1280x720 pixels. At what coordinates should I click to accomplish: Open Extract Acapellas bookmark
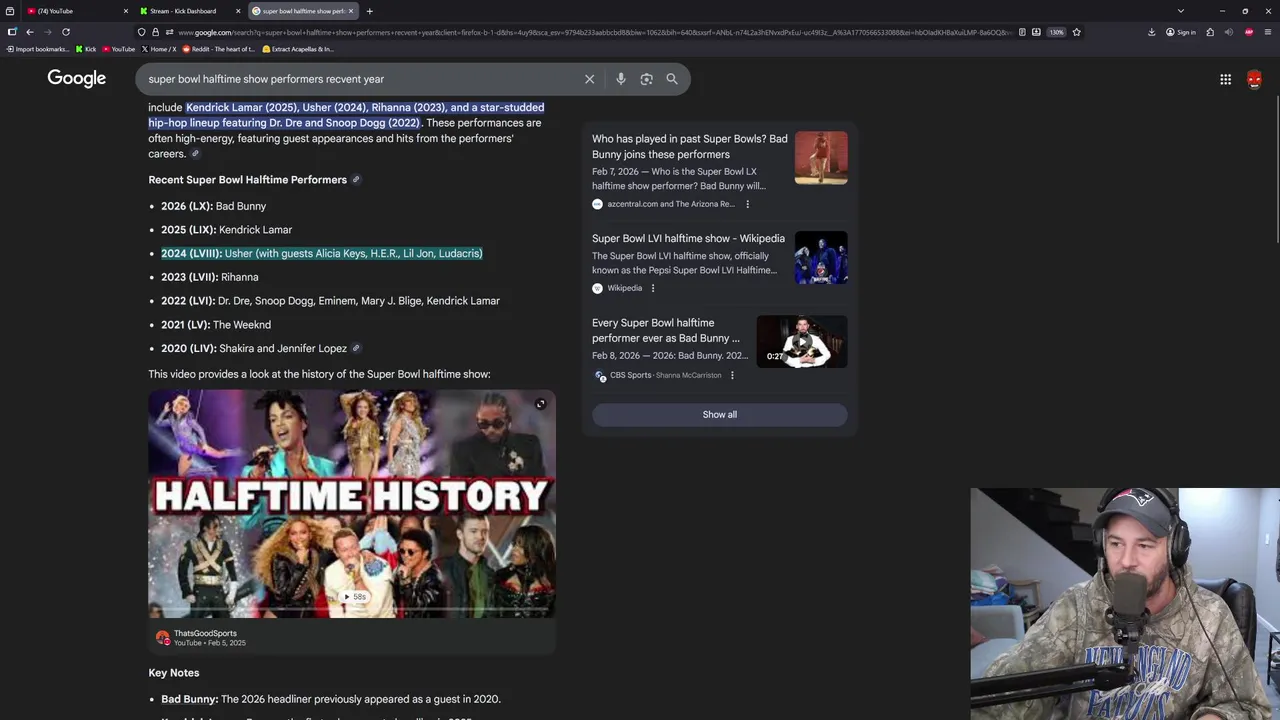[298, 49]
